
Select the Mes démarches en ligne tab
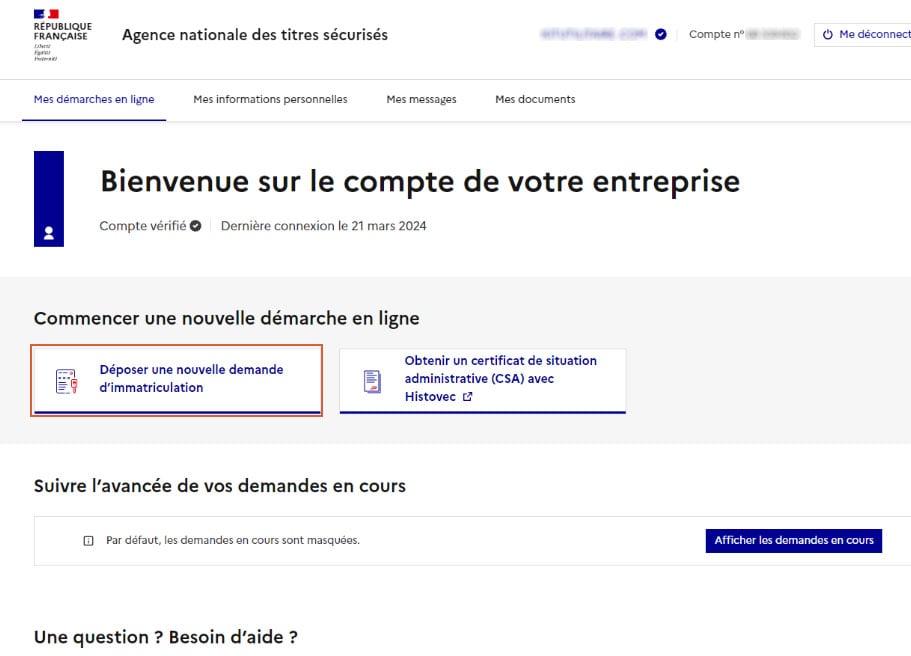[x=94, y=100]
